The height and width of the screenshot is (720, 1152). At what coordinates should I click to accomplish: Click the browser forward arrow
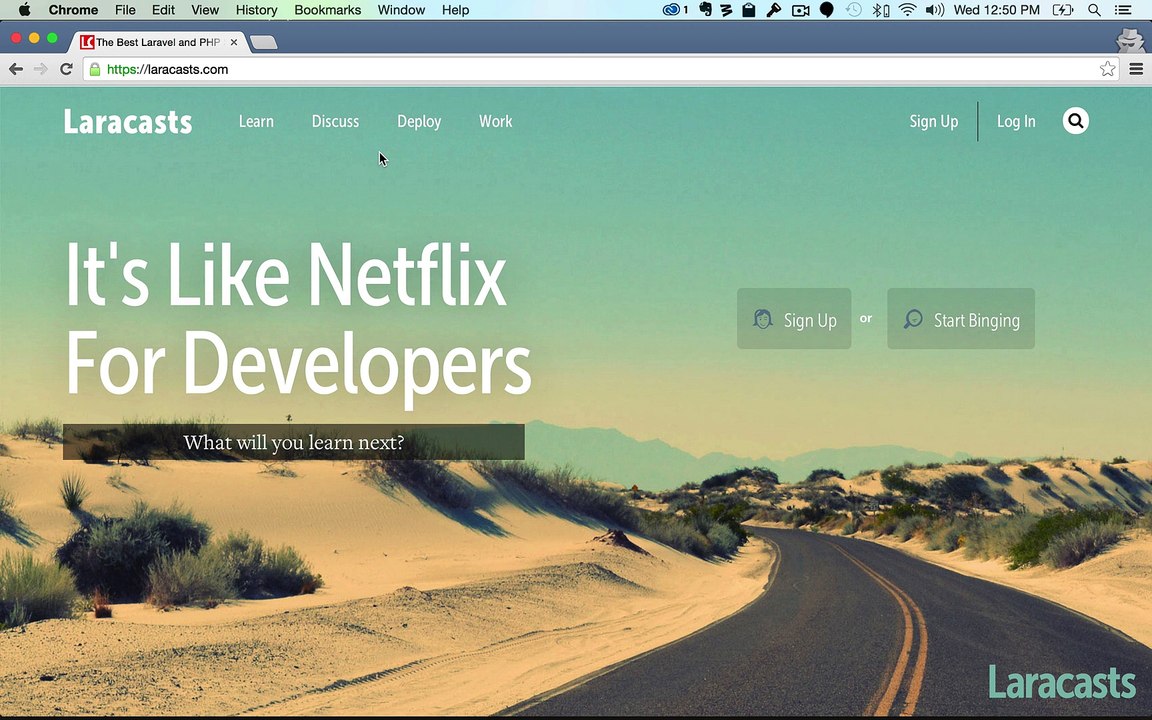coord(40,69)
